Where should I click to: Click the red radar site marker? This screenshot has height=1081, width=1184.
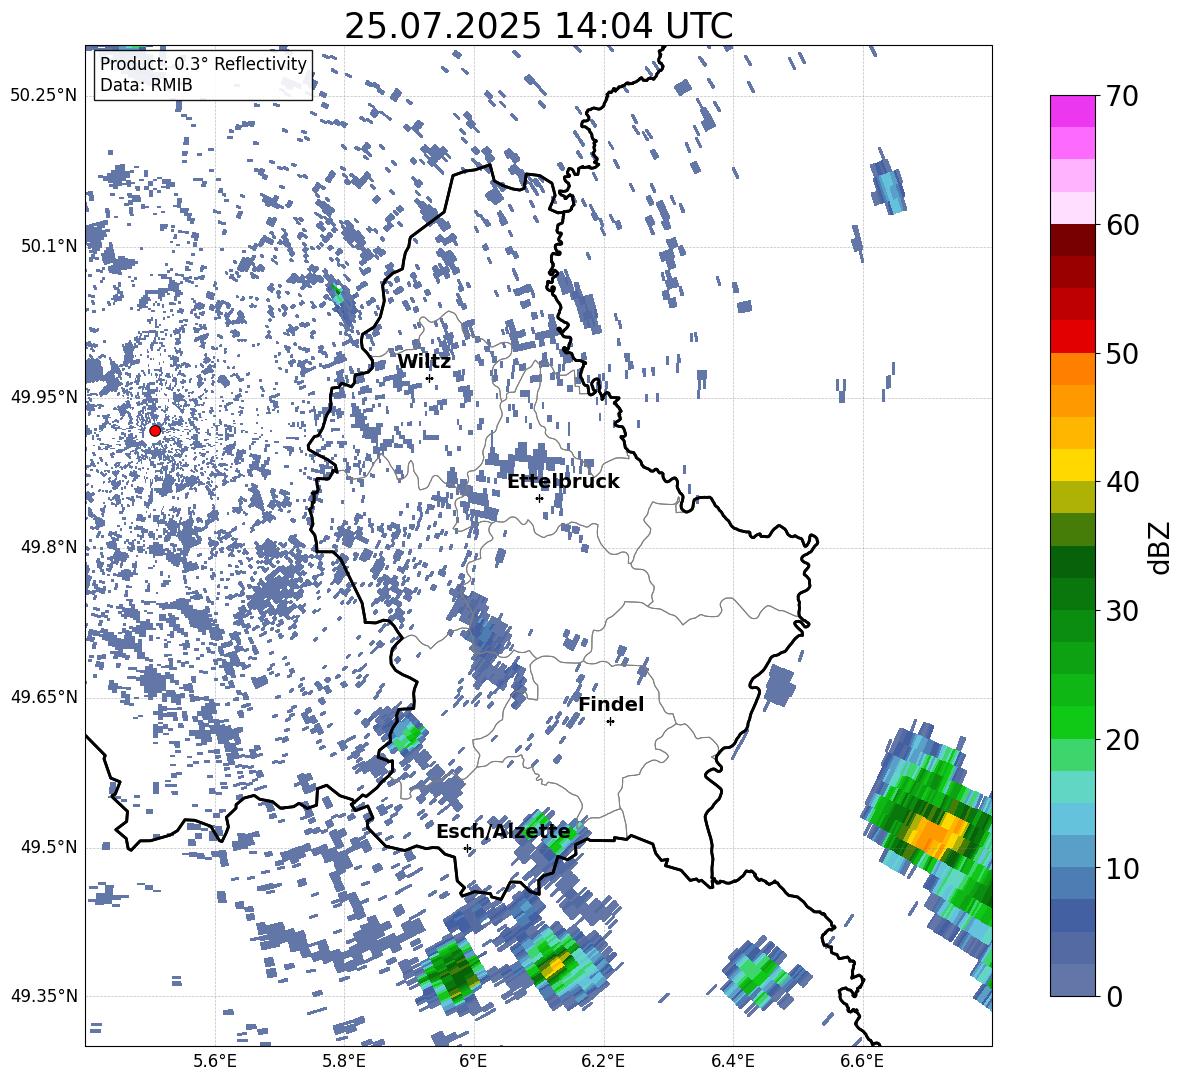click(155, 431)
